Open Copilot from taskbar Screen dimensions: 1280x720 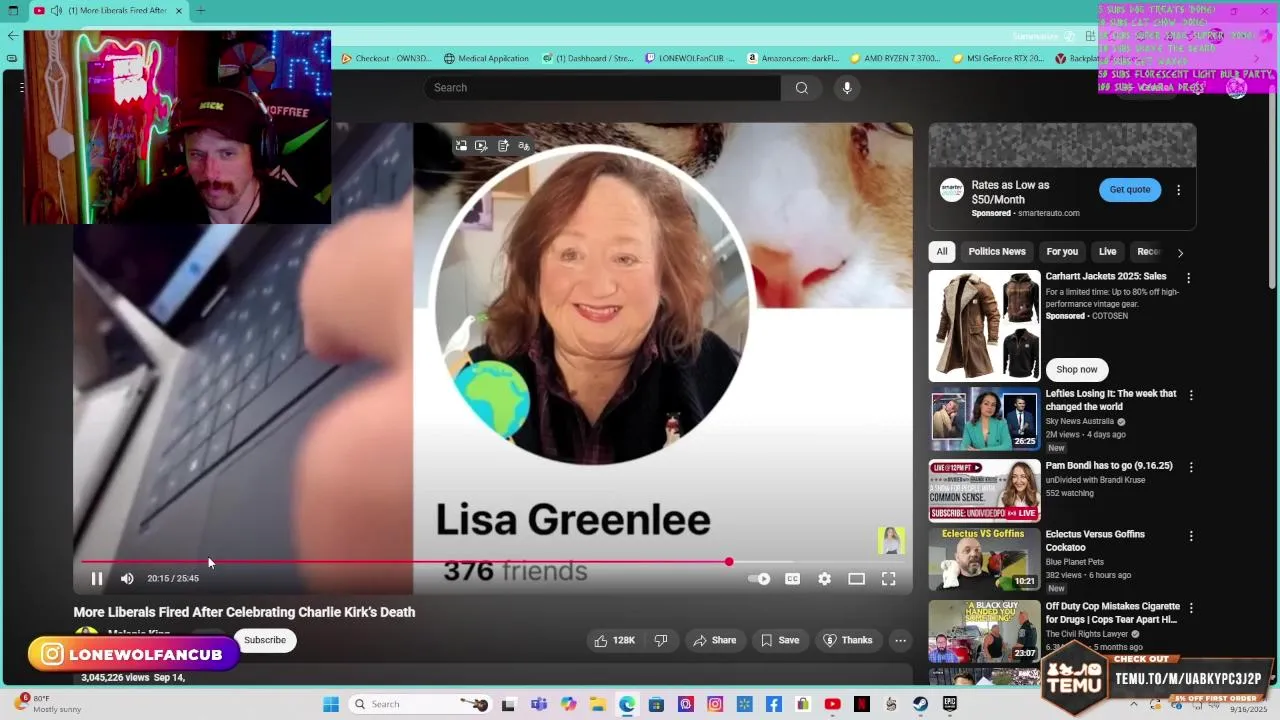point(569,704)
